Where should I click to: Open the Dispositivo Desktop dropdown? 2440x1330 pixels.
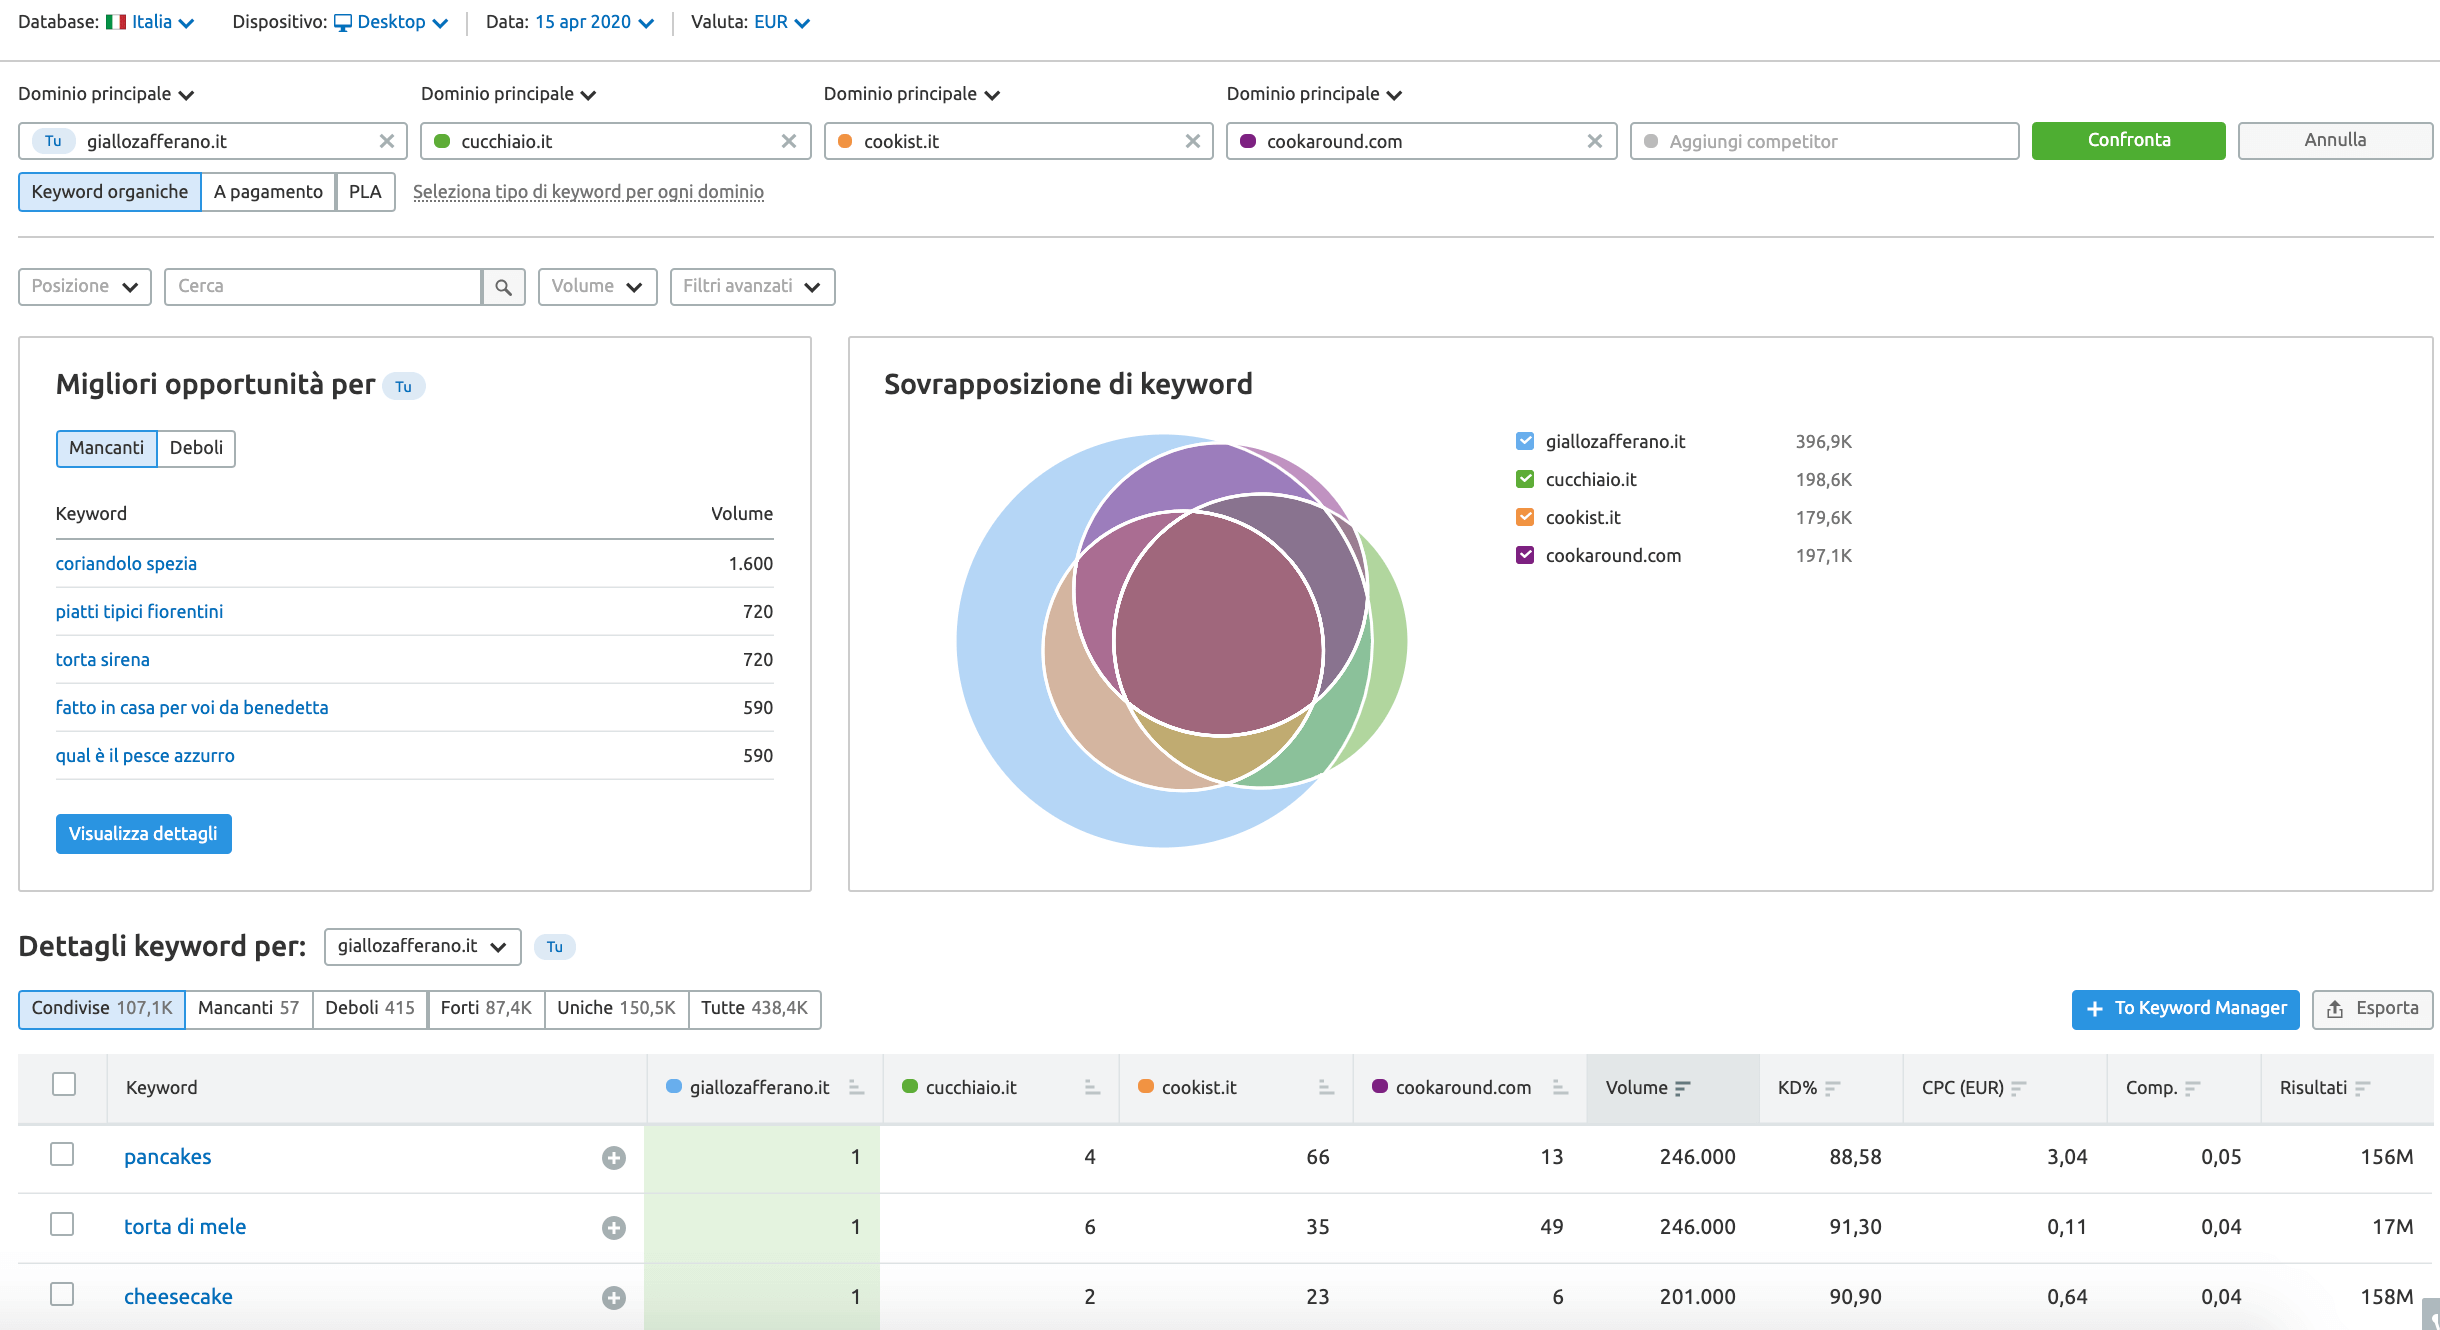coord(391,22)
